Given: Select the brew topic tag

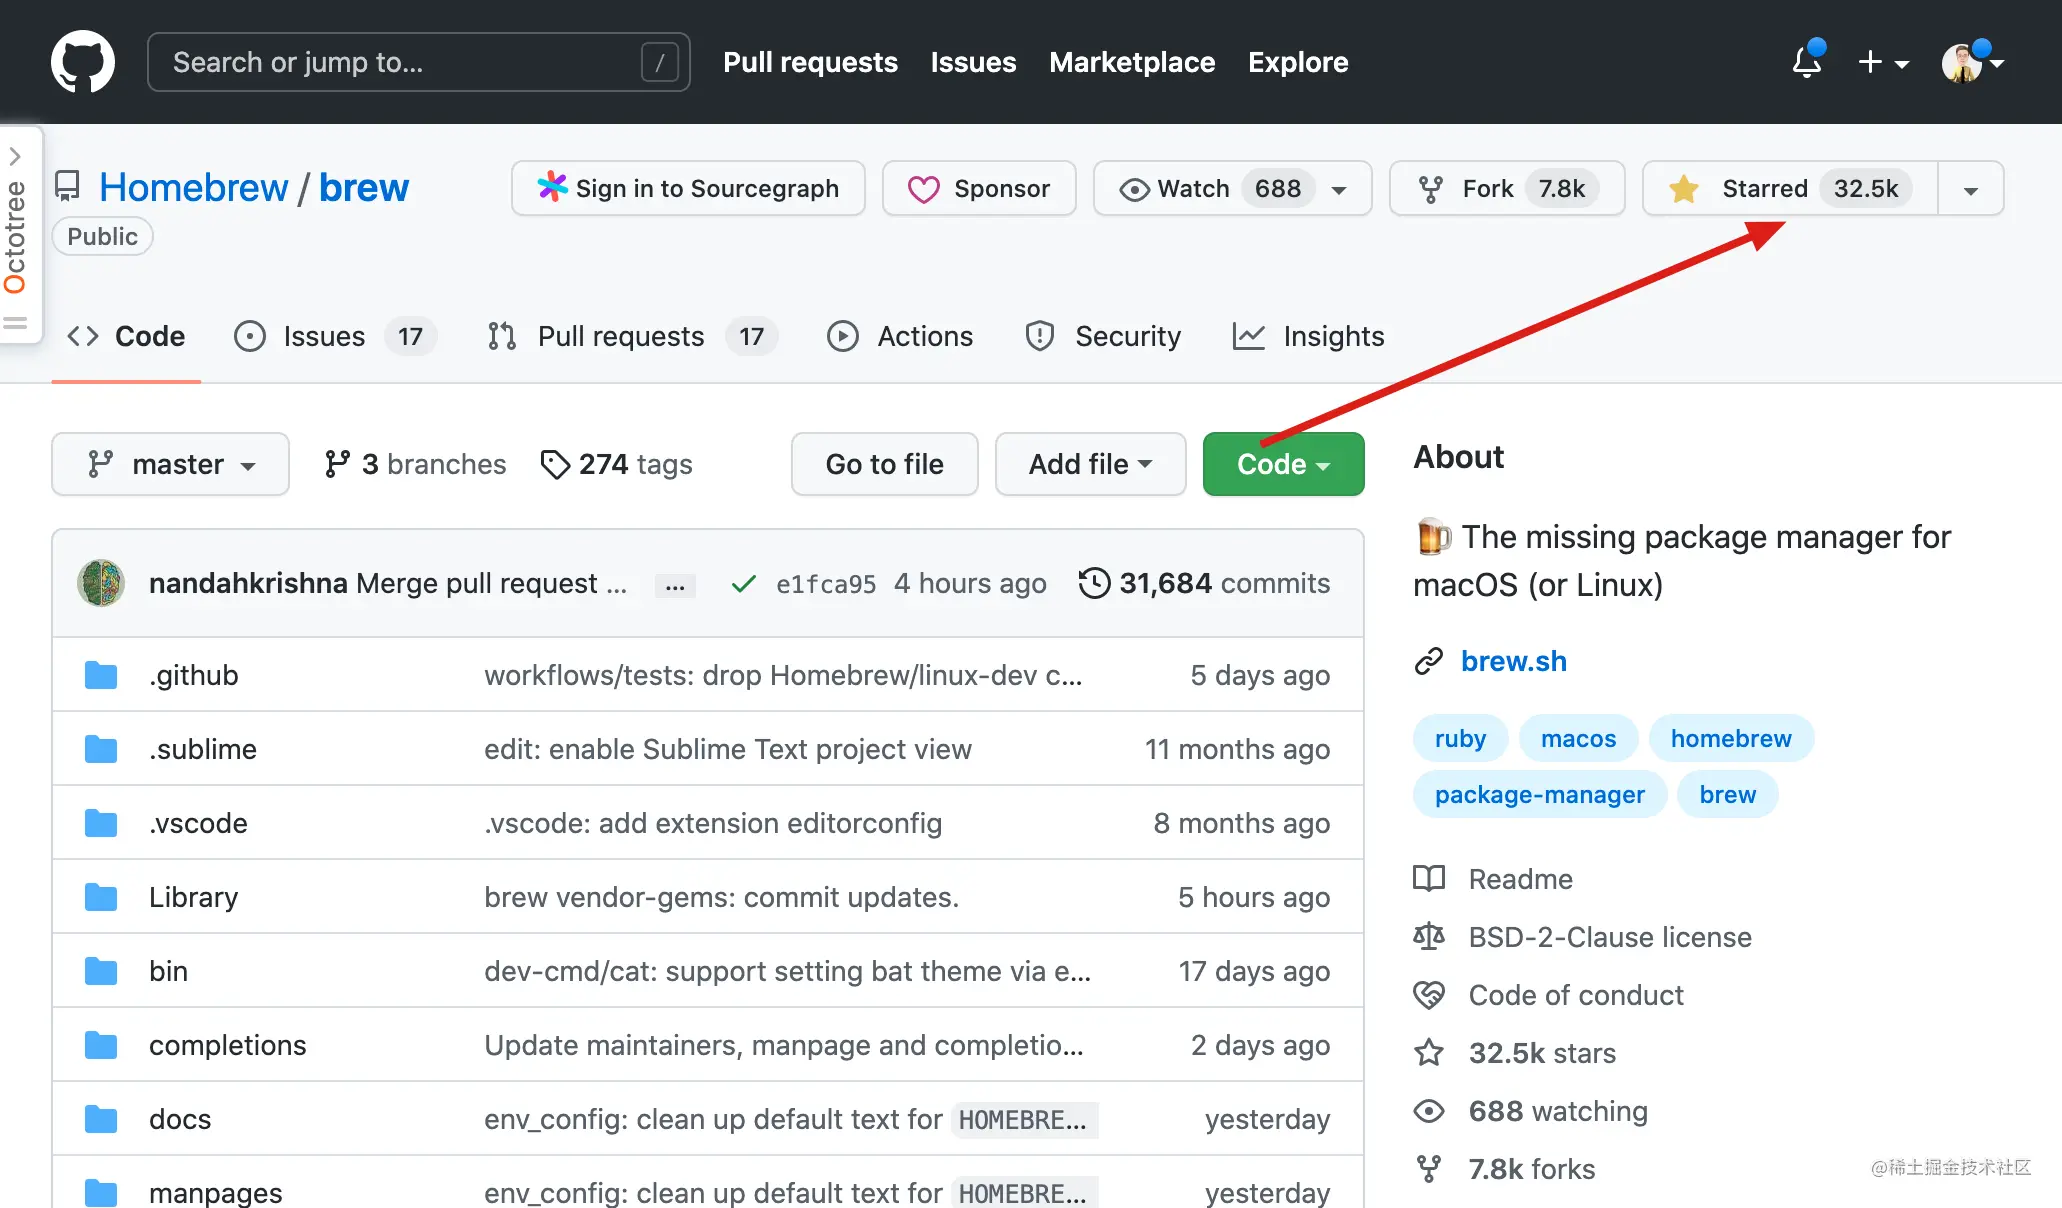Looking at the screenshot, I should pos(1727,794).
